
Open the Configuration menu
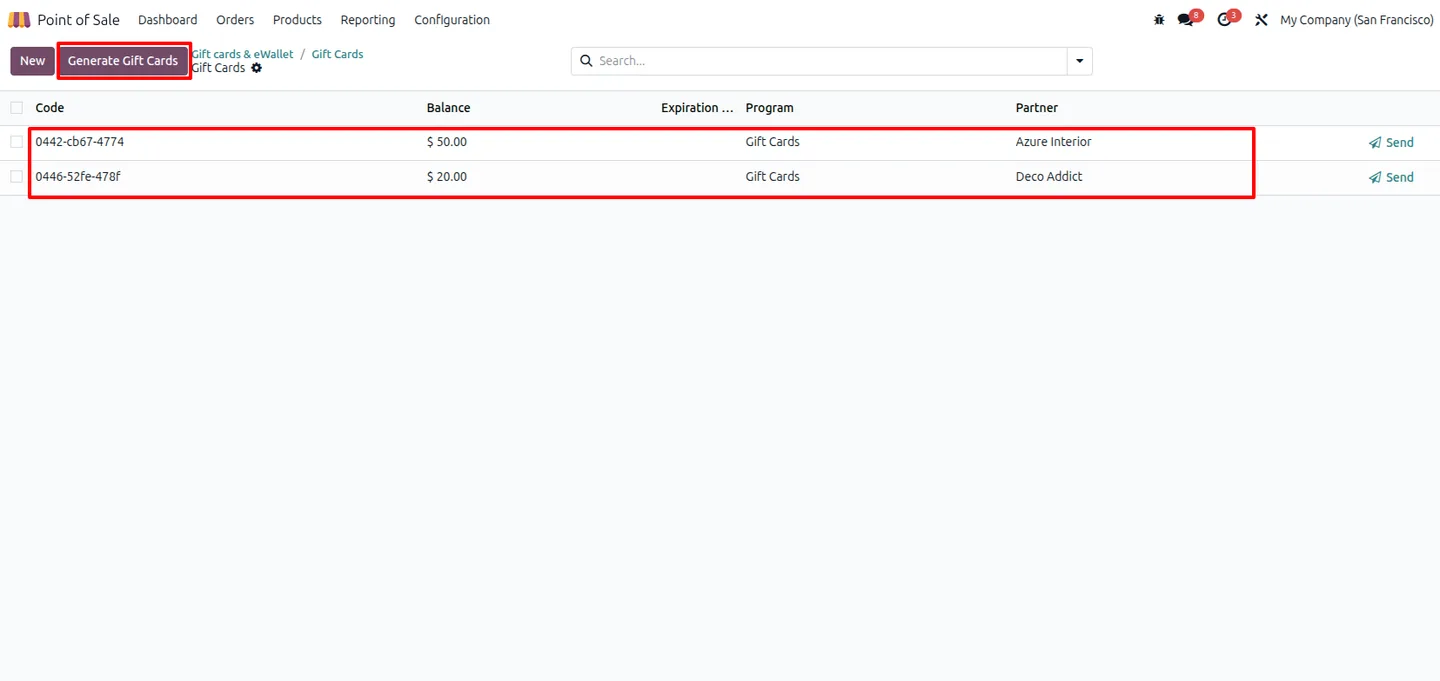(x=452, y=20)
